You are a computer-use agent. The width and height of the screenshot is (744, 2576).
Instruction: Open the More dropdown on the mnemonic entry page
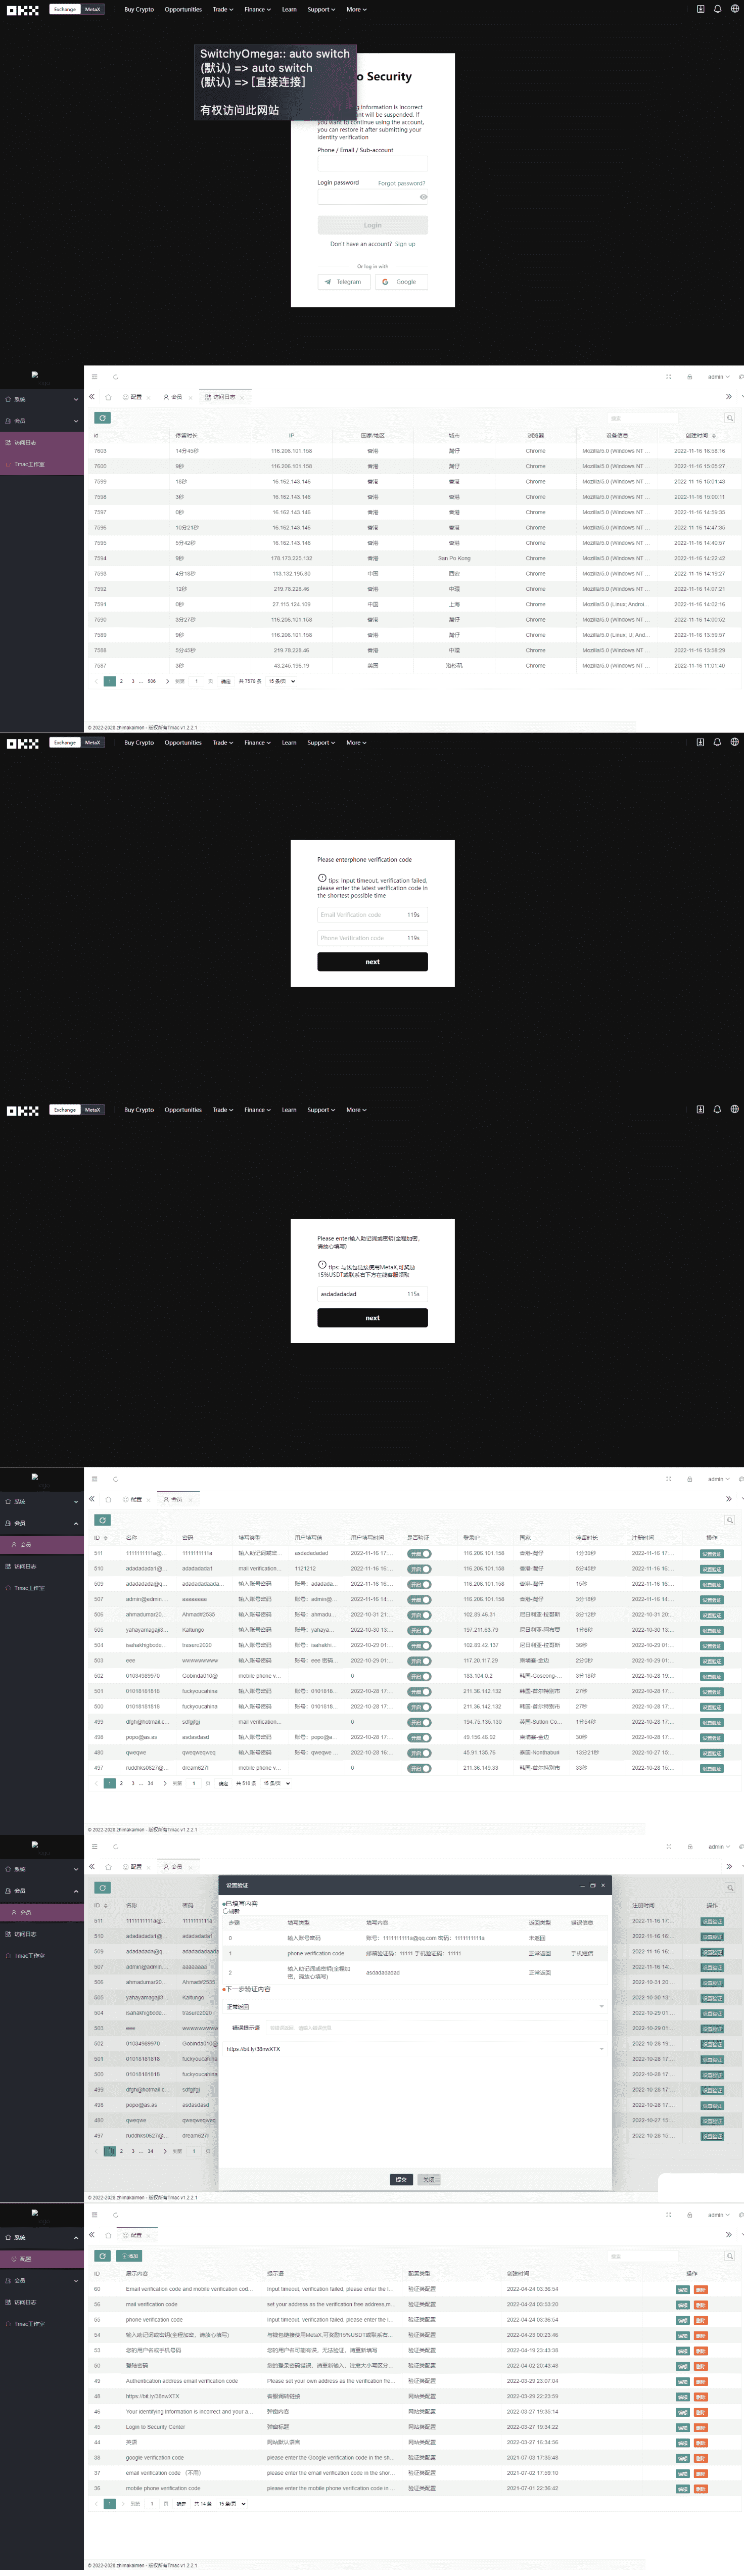356,1109
